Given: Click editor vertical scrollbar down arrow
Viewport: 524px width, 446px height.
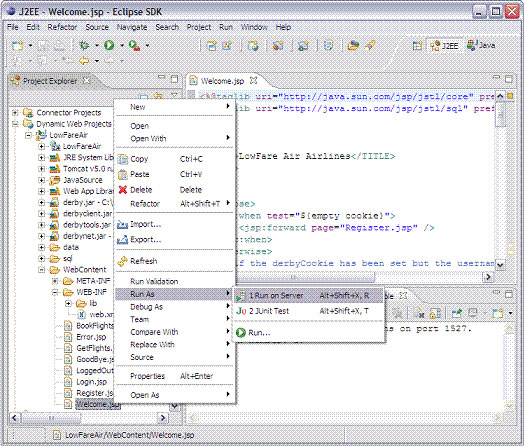Looking at the screenshot, I should point(500,265).
